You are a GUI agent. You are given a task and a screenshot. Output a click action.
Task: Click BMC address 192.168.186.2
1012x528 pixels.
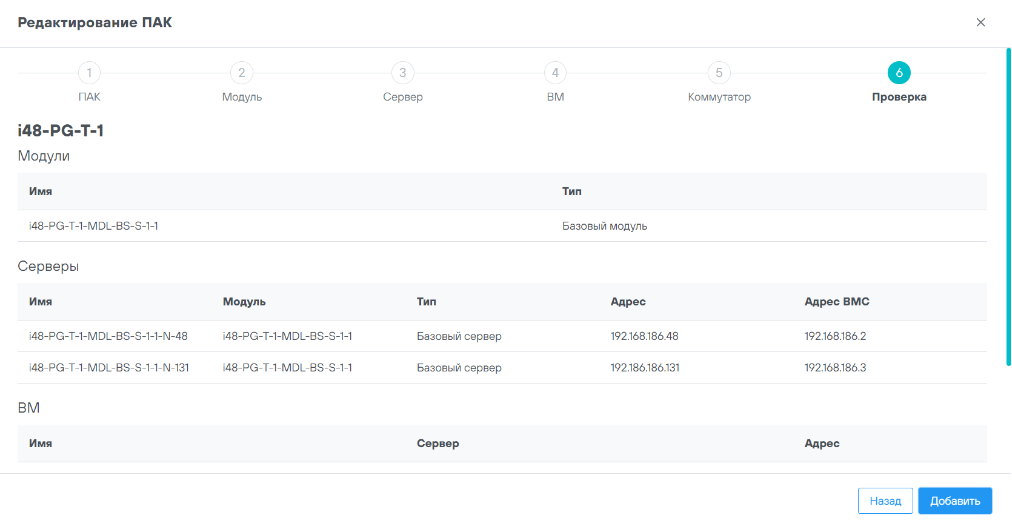[x=834, y=336]
